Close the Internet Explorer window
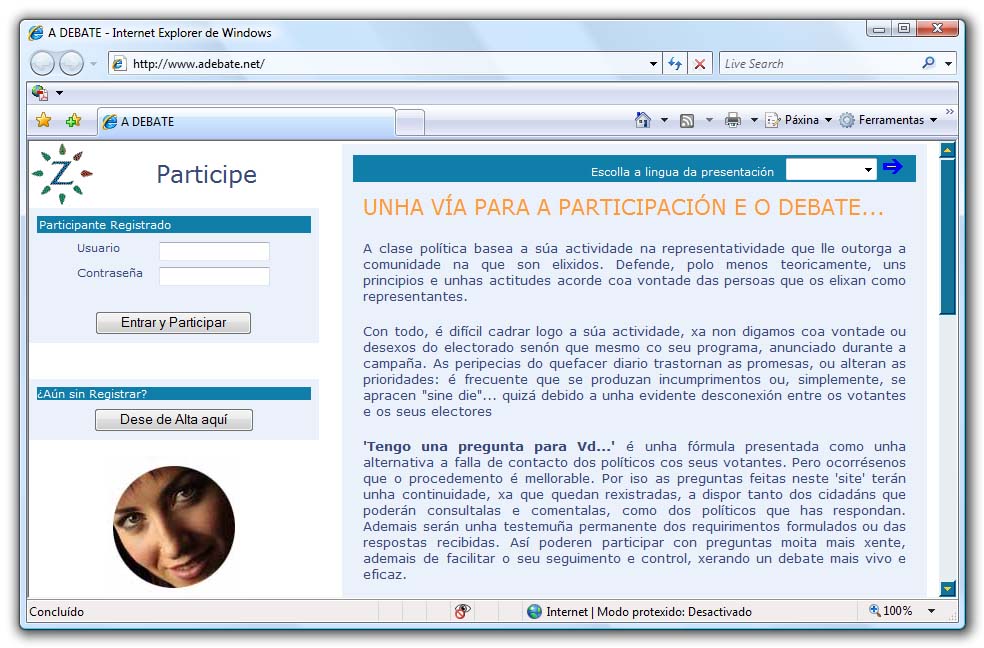 click(x=937, y=29)
